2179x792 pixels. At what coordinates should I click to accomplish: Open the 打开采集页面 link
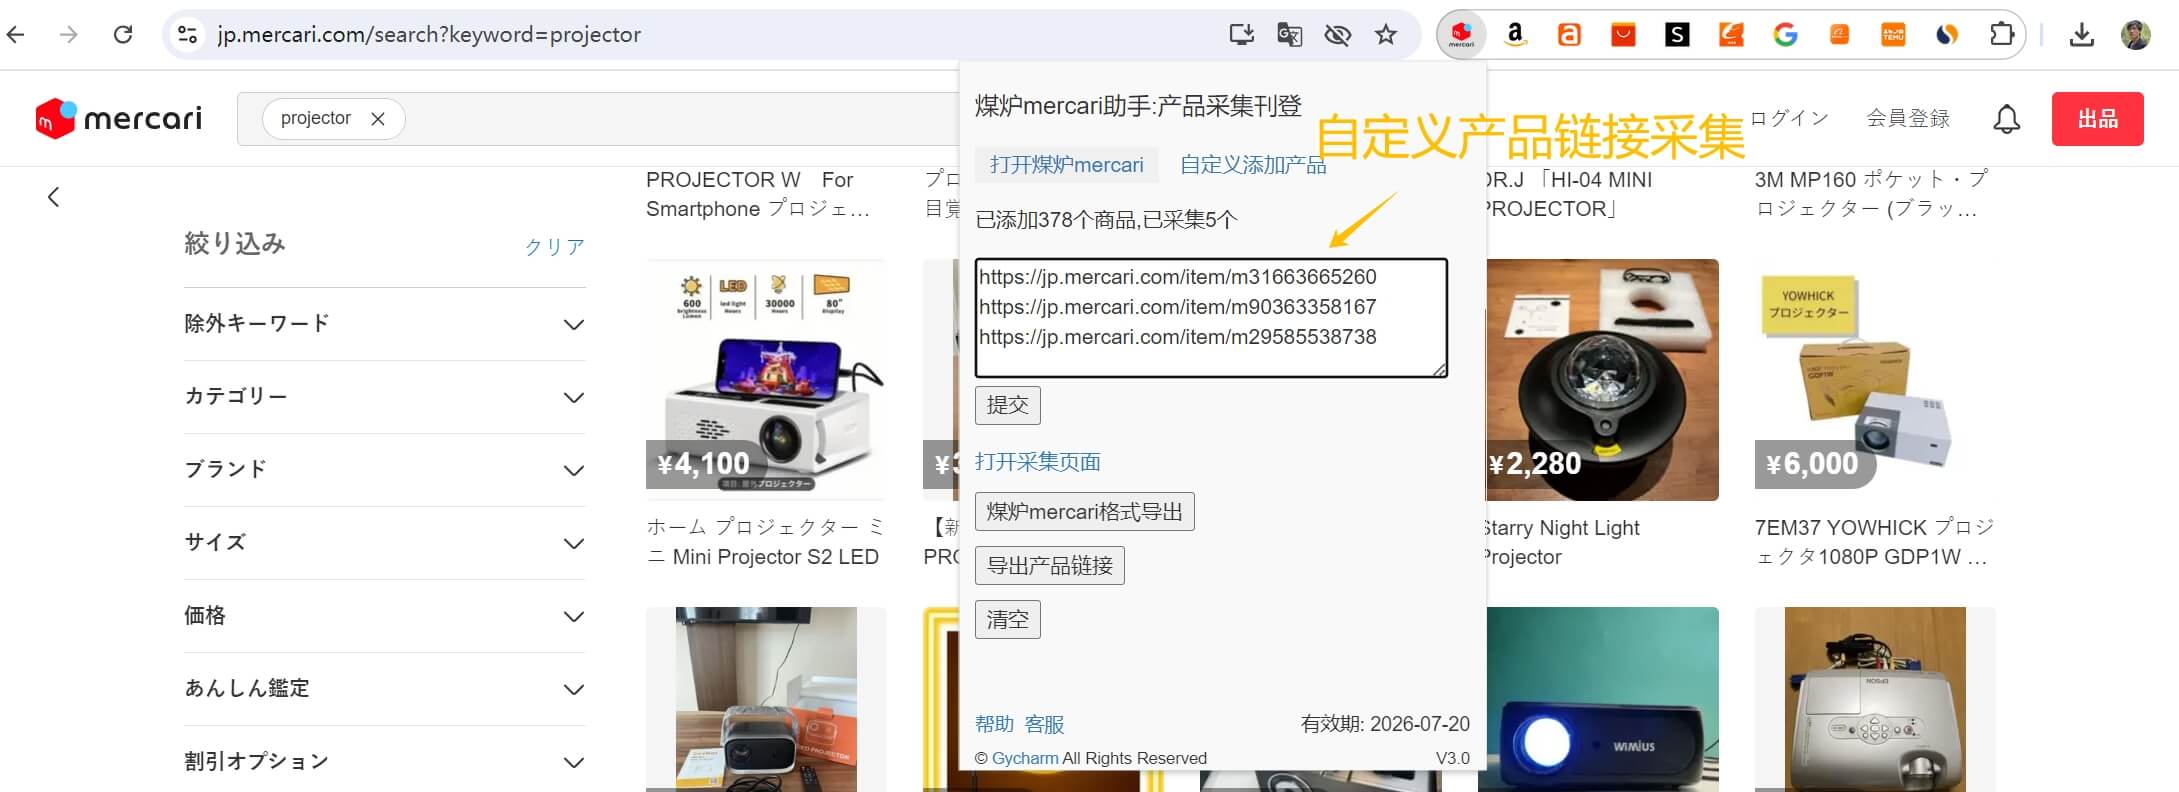click(x=1037, y=462)
